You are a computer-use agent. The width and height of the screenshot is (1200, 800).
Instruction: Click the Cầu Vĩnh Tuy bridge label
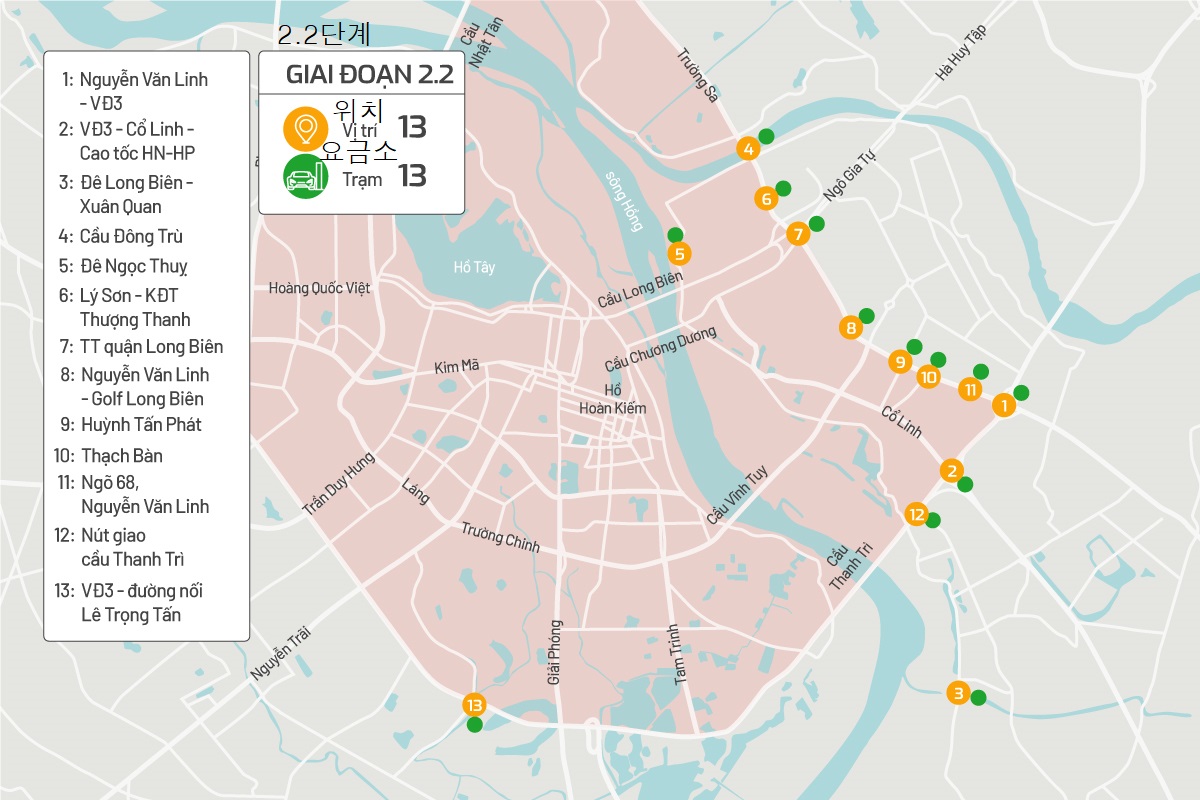pyautogui.click(x=736, y=496)
